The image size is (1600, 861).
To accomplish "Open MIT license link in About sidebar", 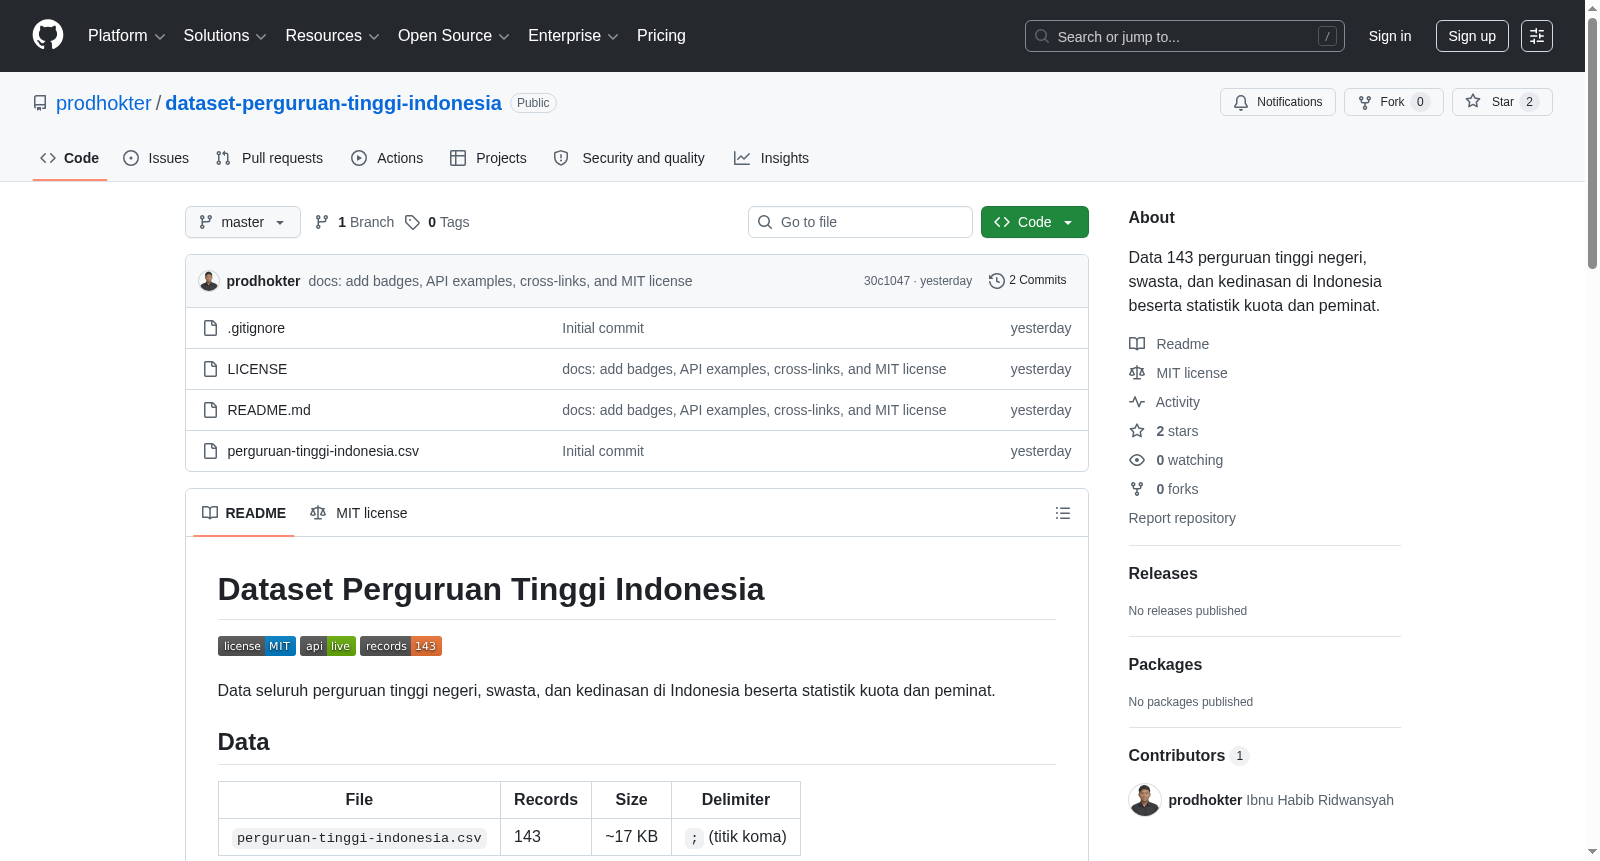I will point(1178,373).
